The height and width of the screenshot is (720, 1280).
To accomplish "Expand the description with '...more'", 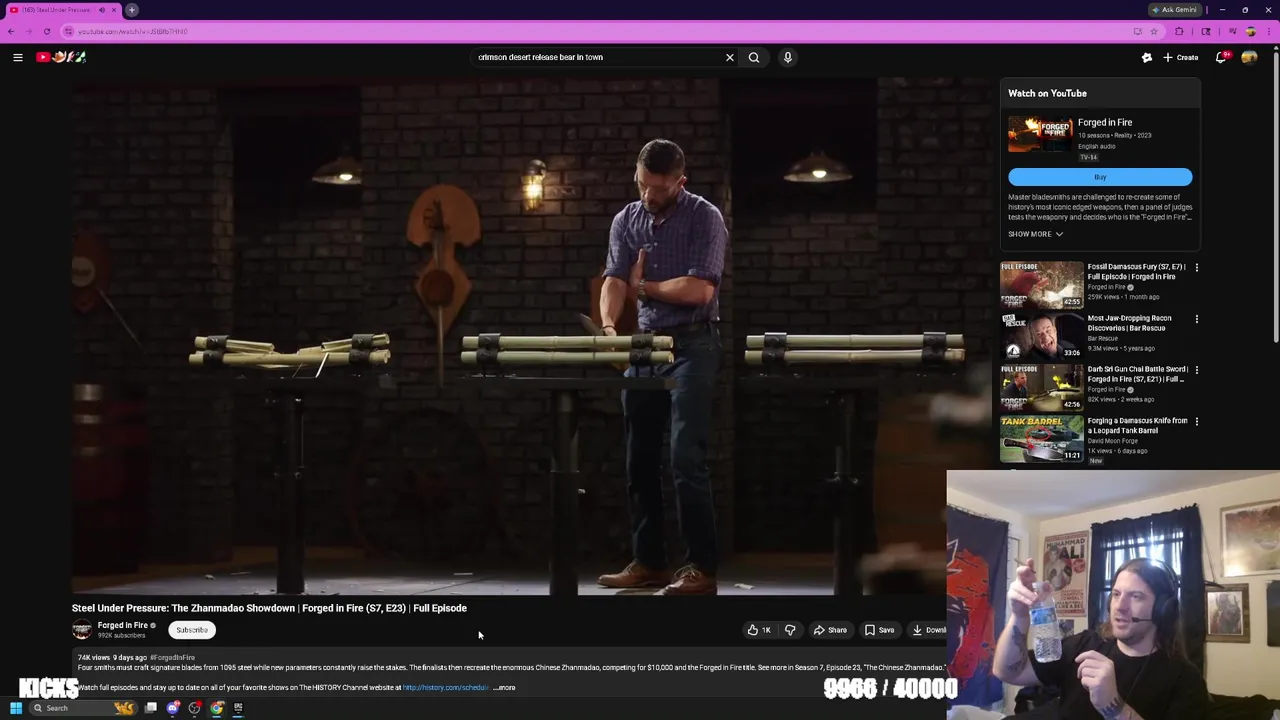I will pyautogui.click(x=505, y=688).
